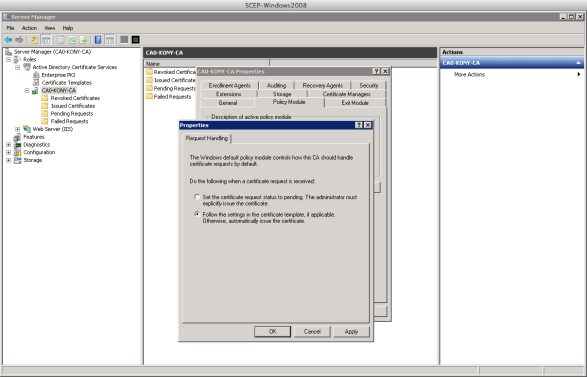The height and width of the screenshot is (377, 587).
Task: Click the Server Manager root node icon
Action: [8, 52]
